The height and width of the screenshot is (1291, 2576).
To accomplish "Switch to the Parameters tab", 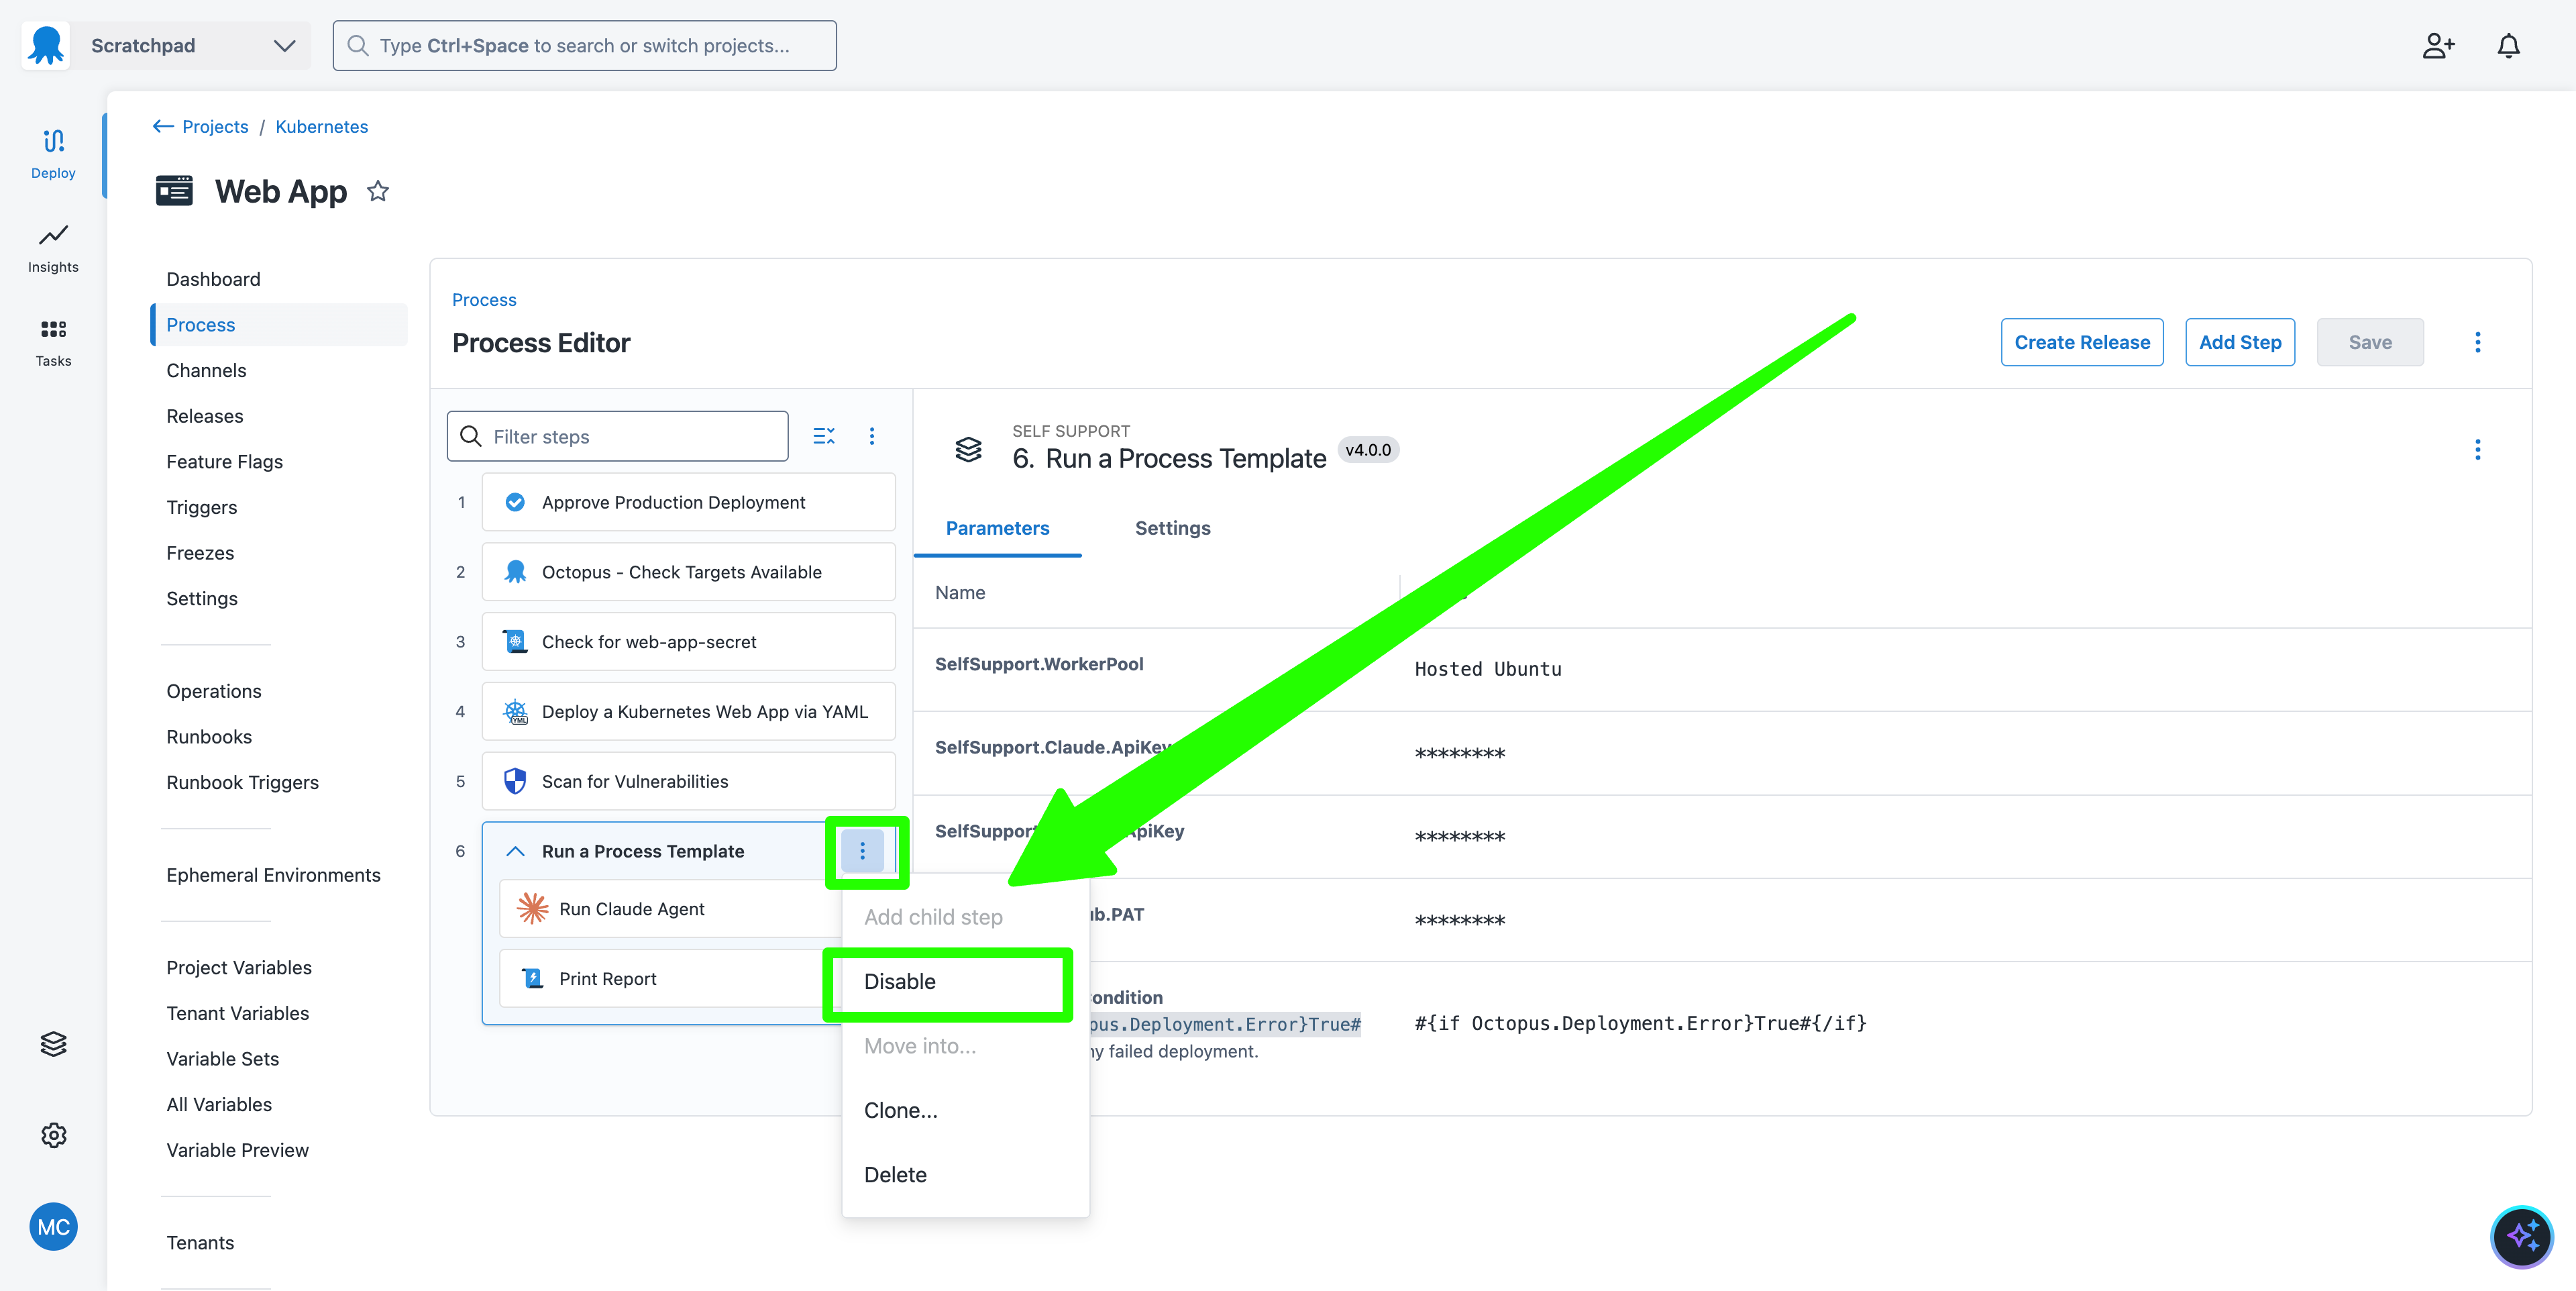I will (997, 528).
